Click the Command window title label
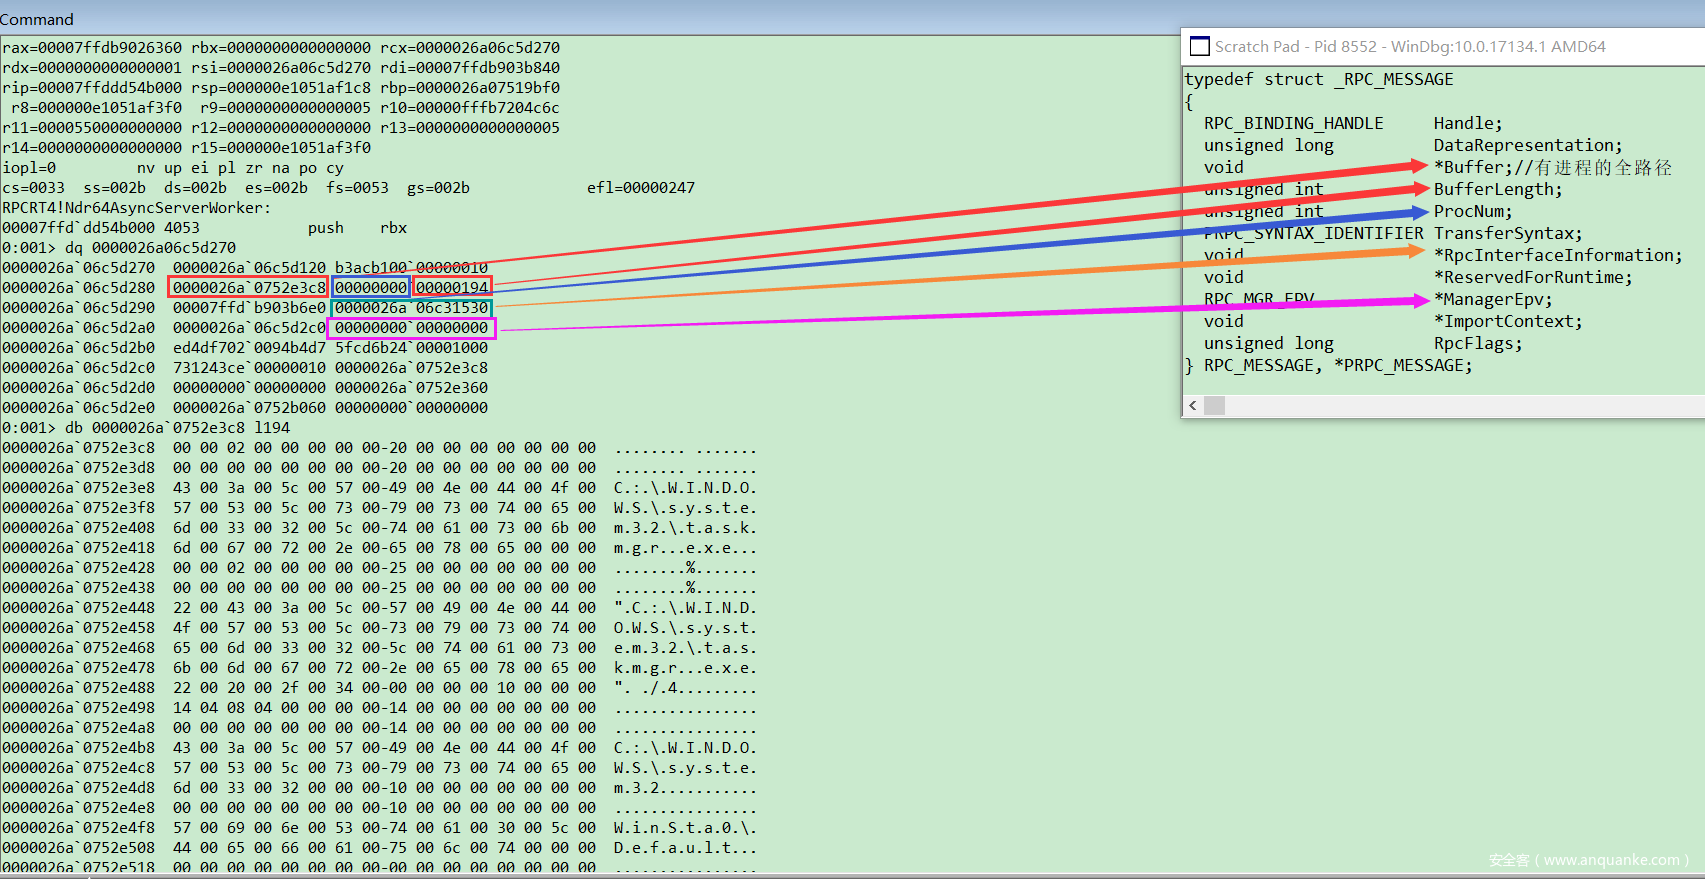The image size is (1705, 879). click(x=37, y=19)
